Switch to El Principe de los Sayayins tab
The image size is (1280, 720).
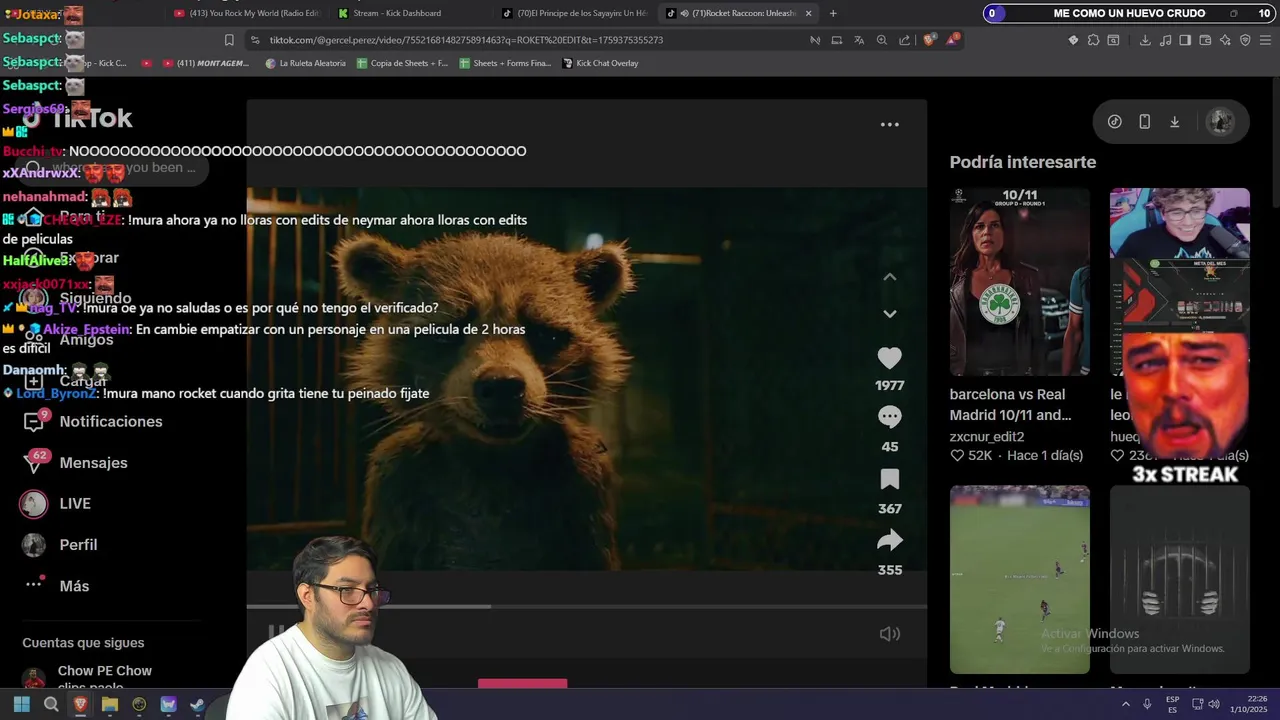[x=575, y=13]
